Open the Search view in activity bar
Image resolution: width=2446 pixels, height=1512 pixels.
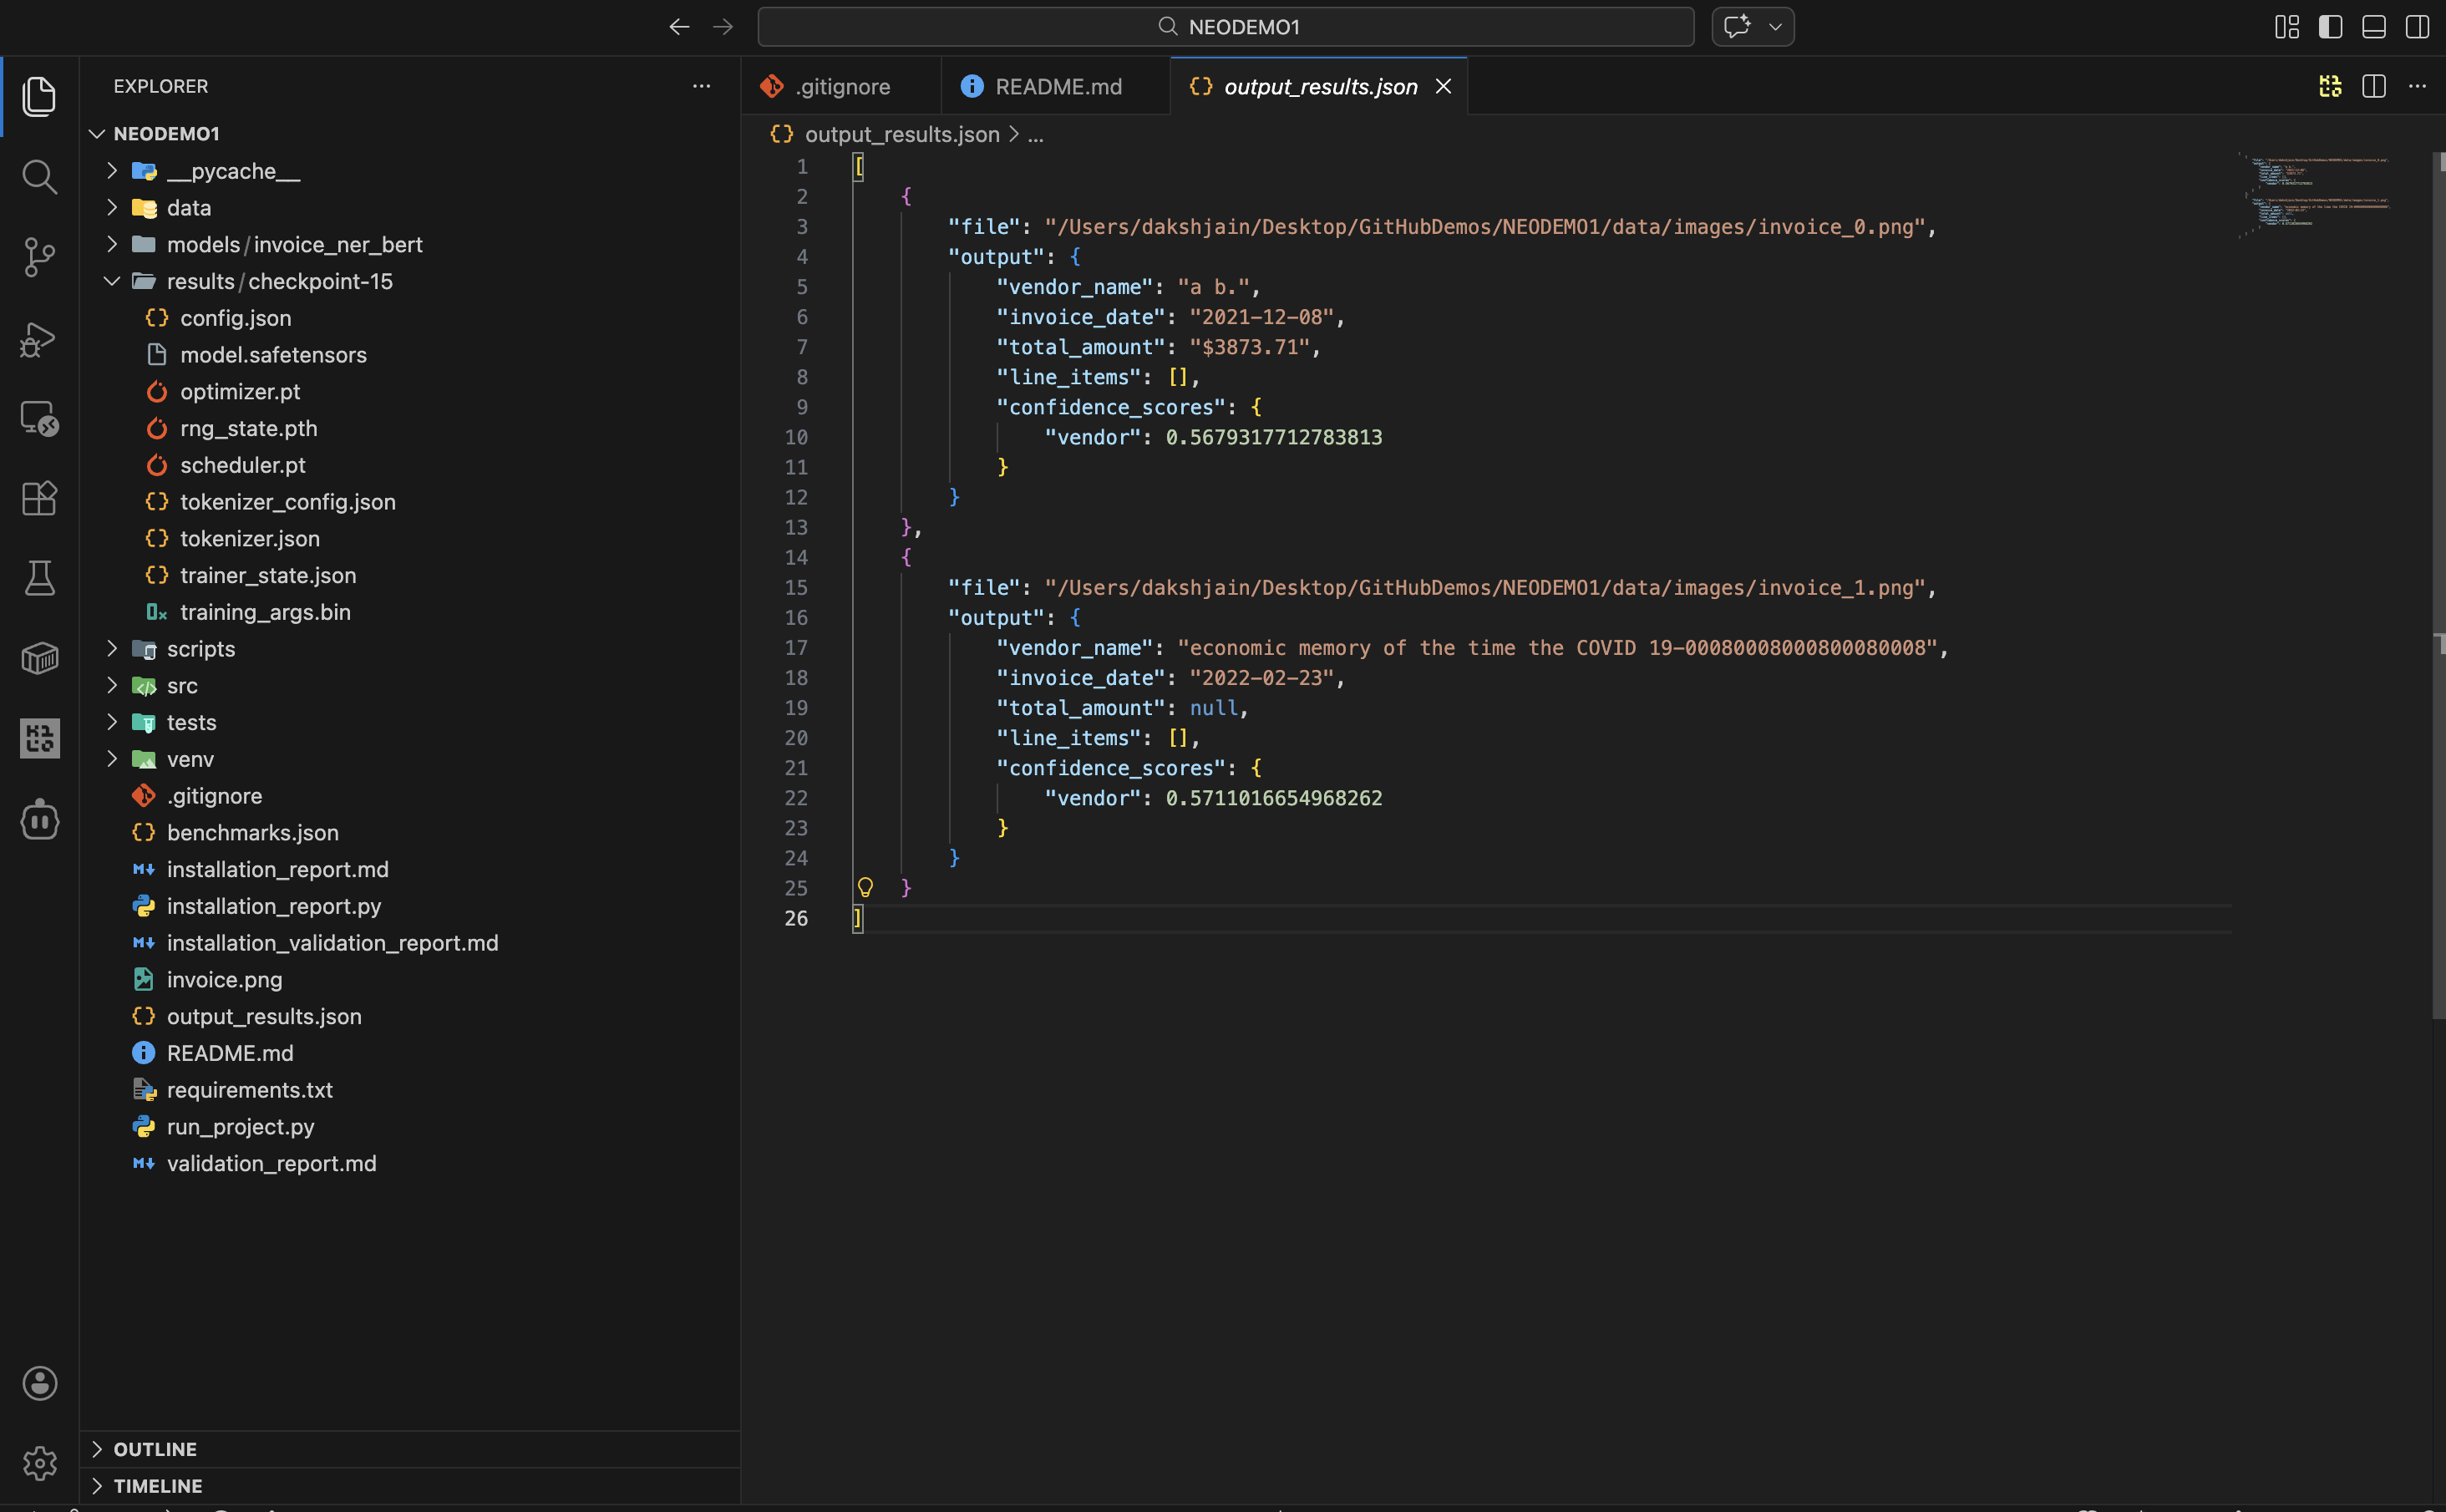pyautogui.click(x=39, y=177)
